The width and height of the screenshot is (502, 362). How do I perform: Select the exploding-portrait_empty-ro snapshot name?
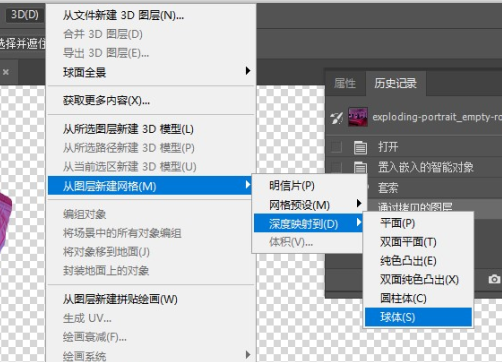coord(437,117)
